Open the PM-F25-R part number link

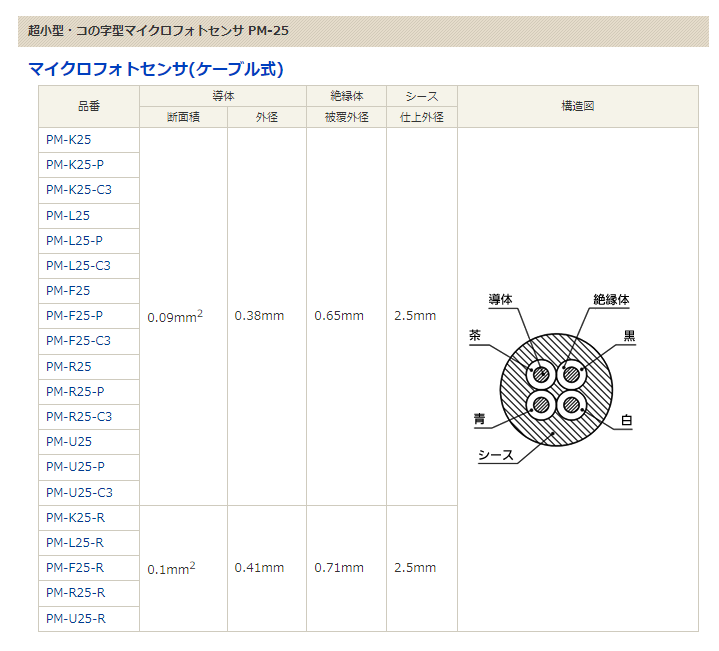click(x=75, y=568)
